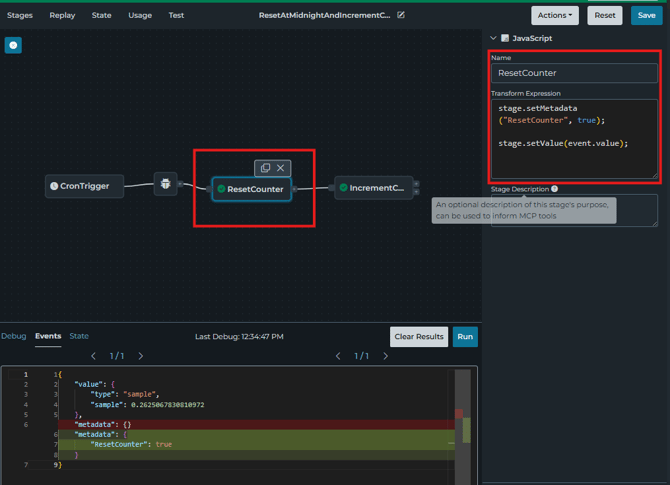Screen dimensions: 670x485
Task: Click the Reset button
Action: (605, 15)
